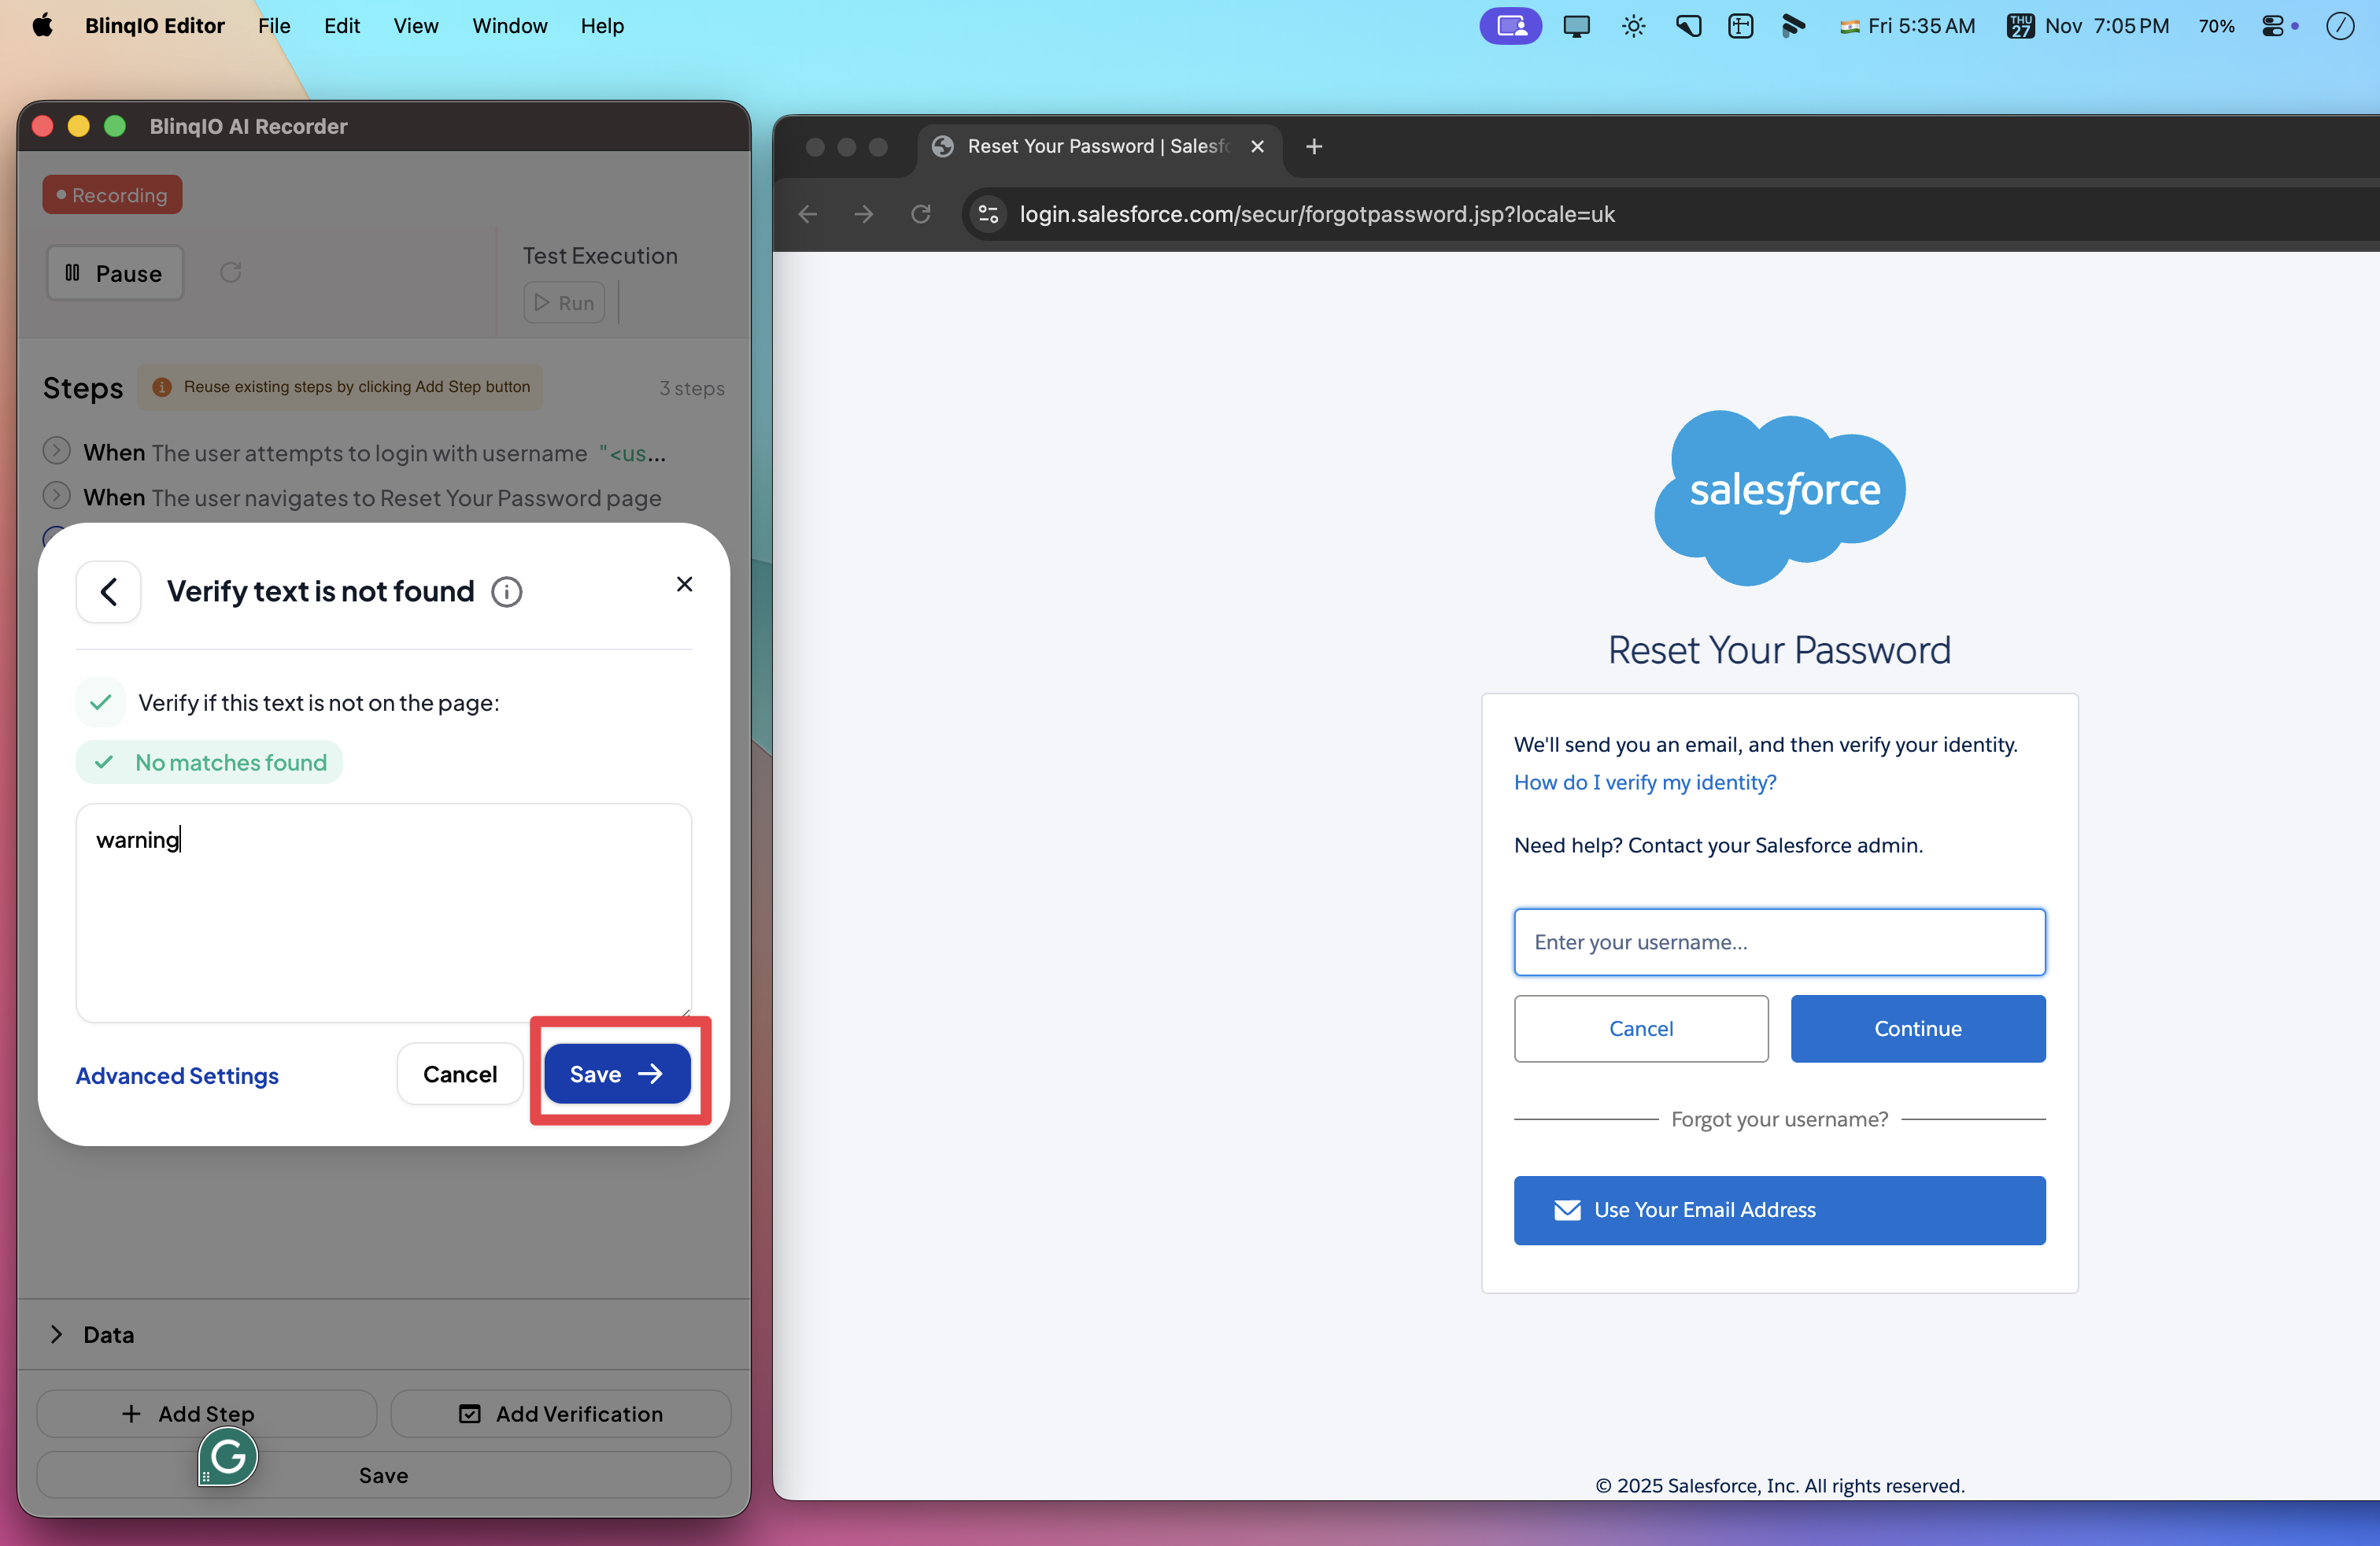
Task: Expand the Data section
Action: pyautogui.click(x=57, y=1334)
